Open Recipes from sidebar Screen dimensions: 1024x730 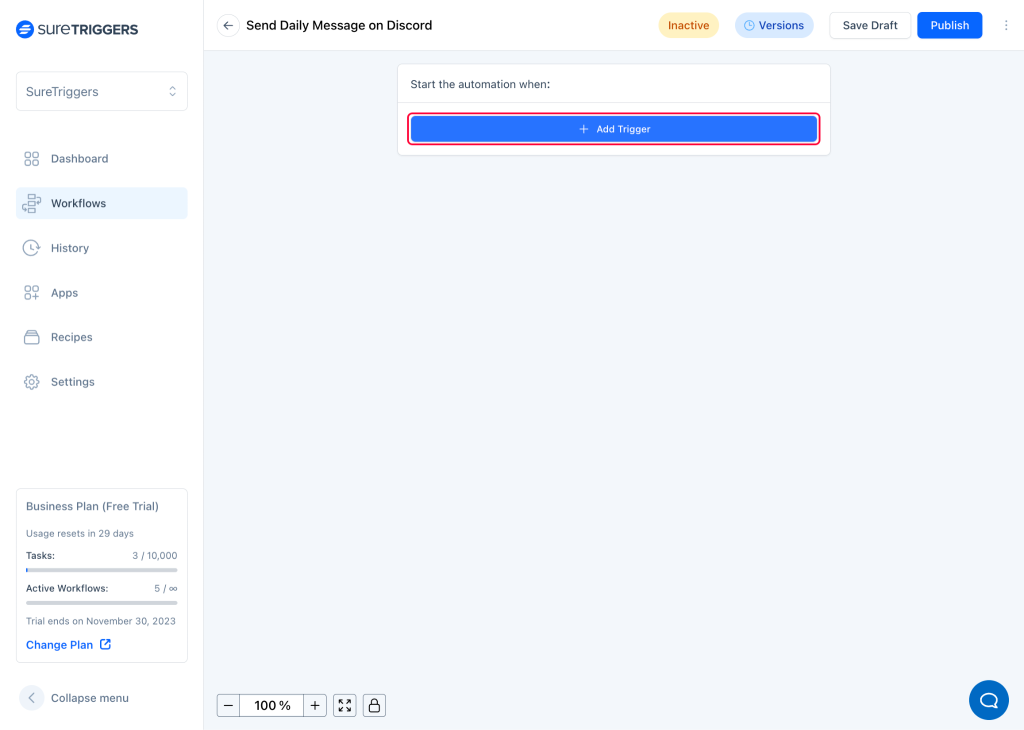[x=71, y=338]
